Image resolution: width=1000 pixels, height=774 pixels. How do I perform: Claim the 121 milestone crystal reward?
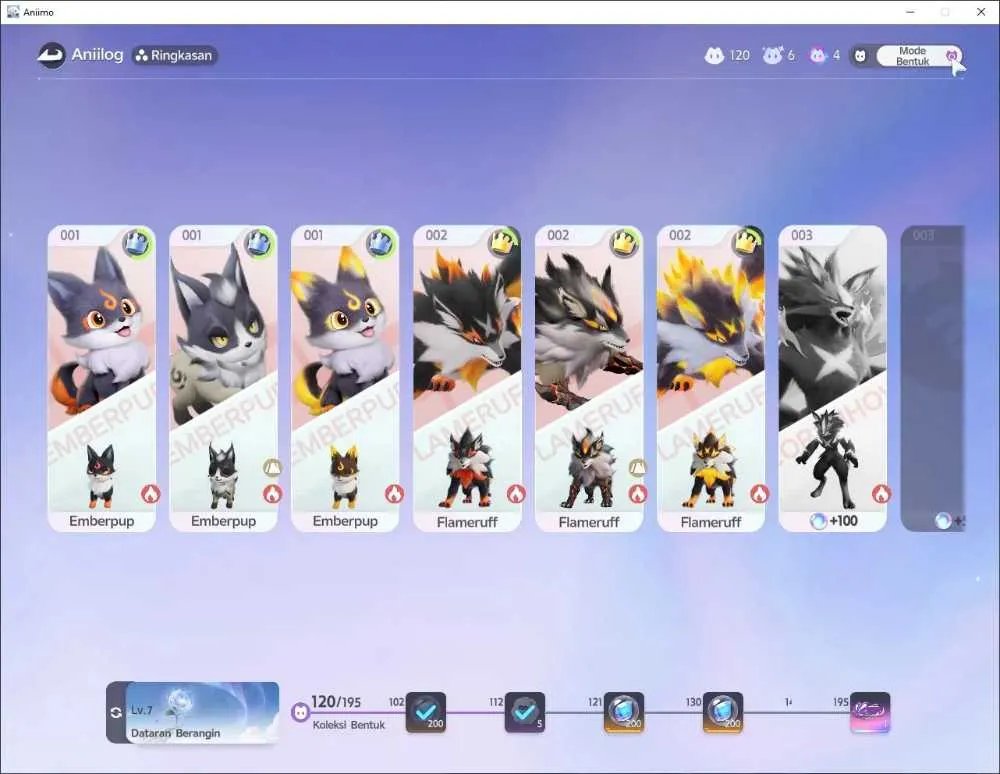tap(624, 712)
